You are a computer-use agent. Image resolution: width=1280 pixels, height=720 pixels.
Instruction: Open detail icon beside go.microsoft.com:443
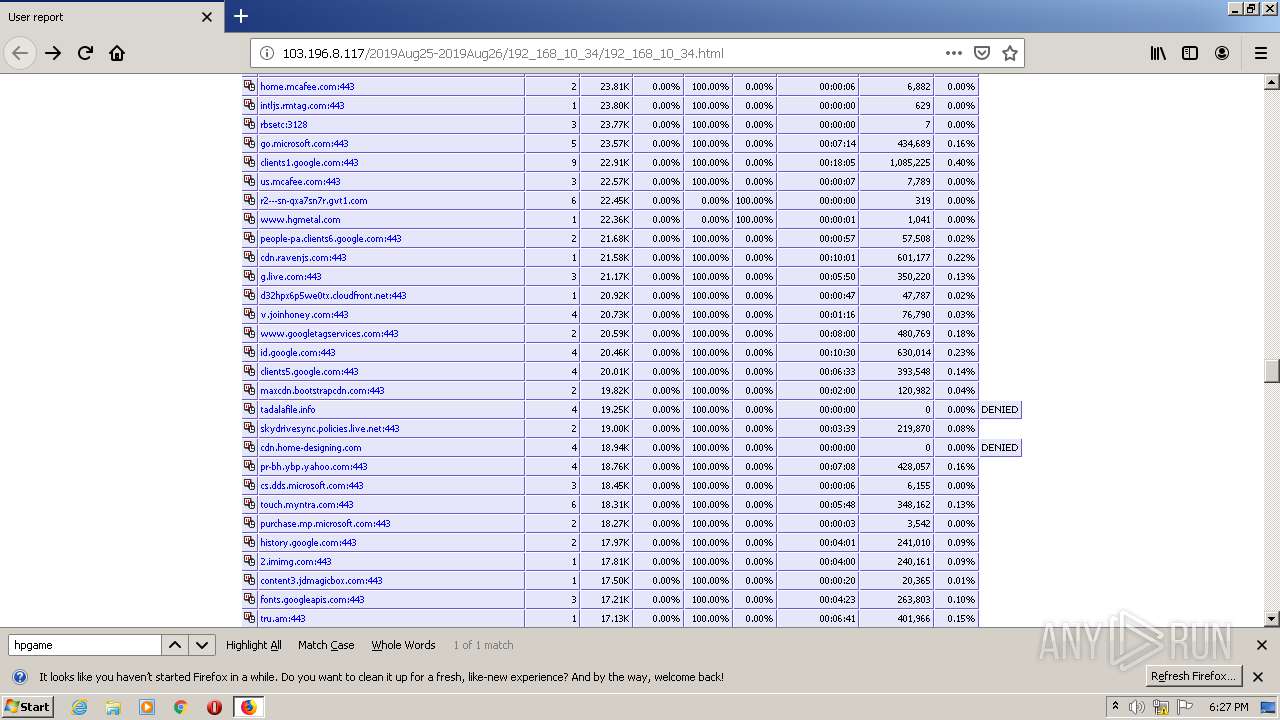click(x=250, y=143)
